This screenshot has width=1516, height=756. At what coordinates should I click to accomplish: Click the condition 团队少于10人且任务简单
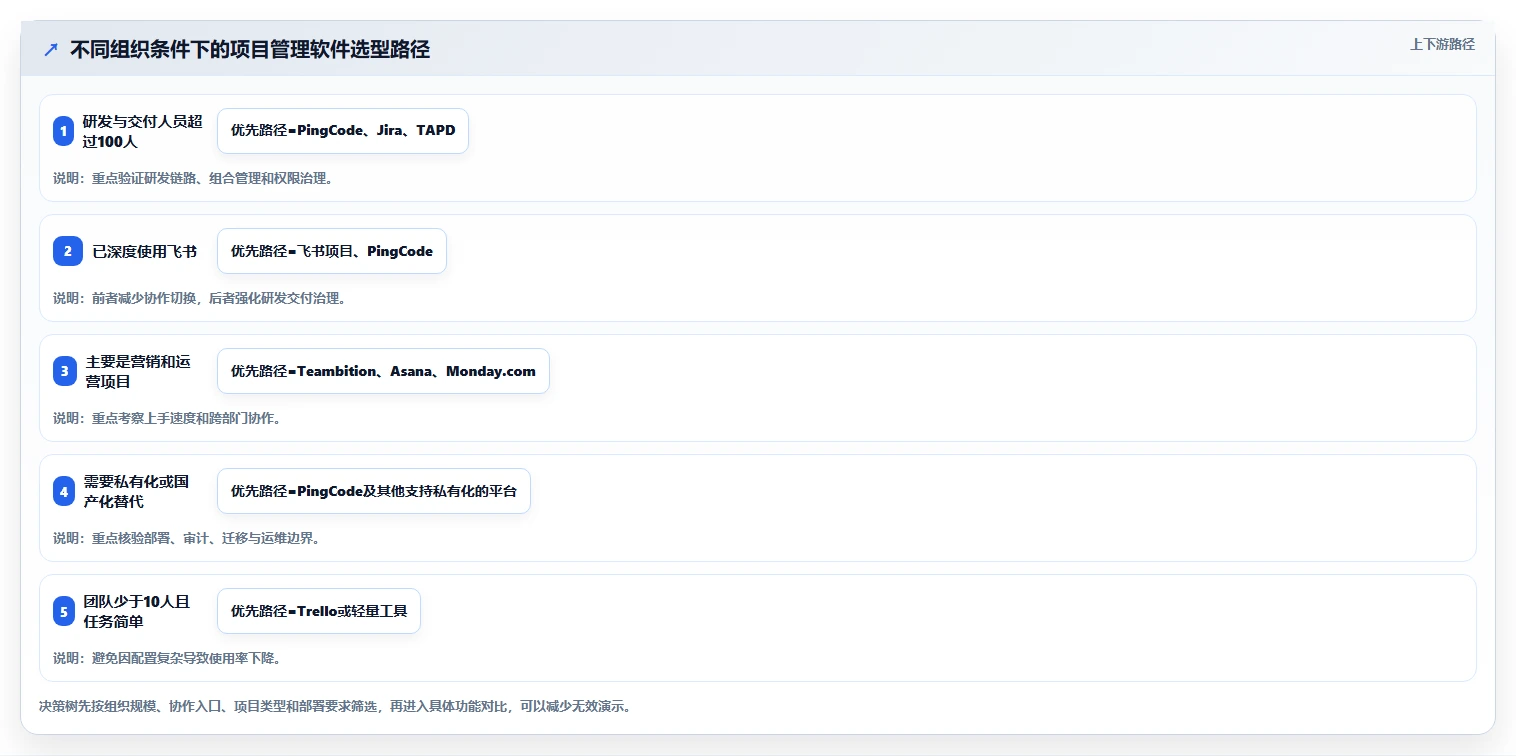[136, 611]
